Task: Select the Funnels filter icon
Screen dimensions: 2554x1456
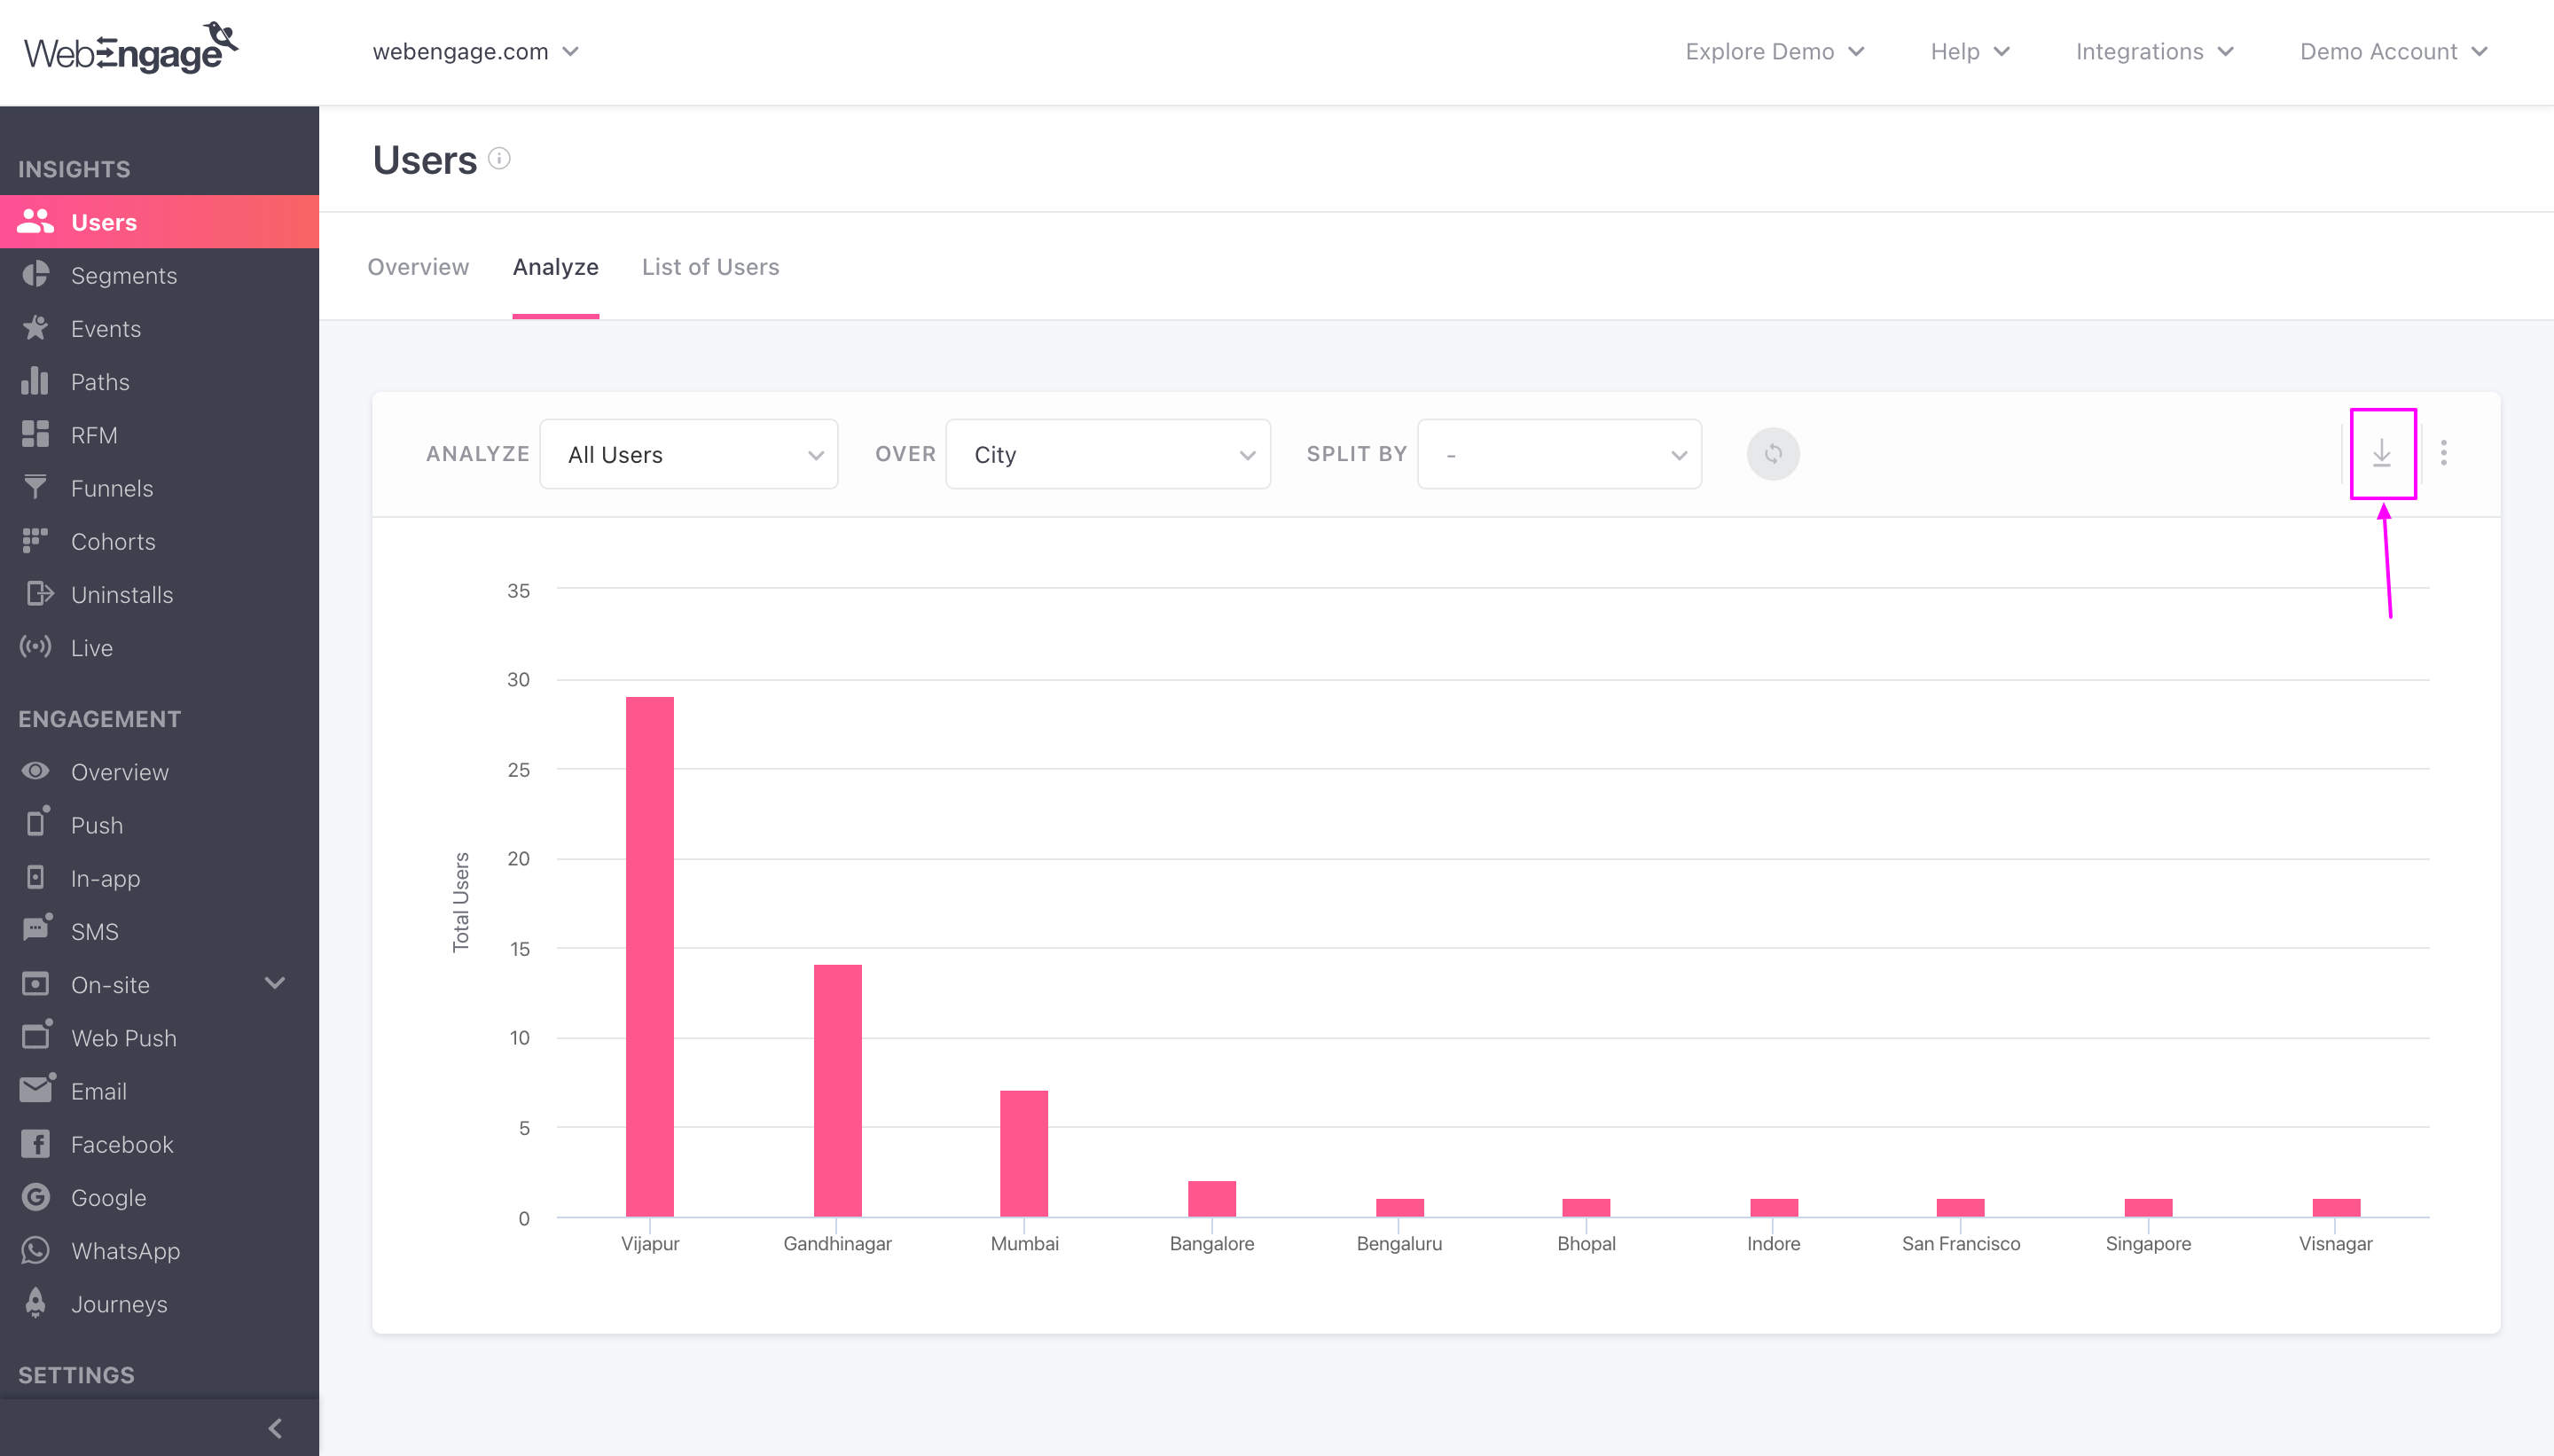Action: point(37,487)
